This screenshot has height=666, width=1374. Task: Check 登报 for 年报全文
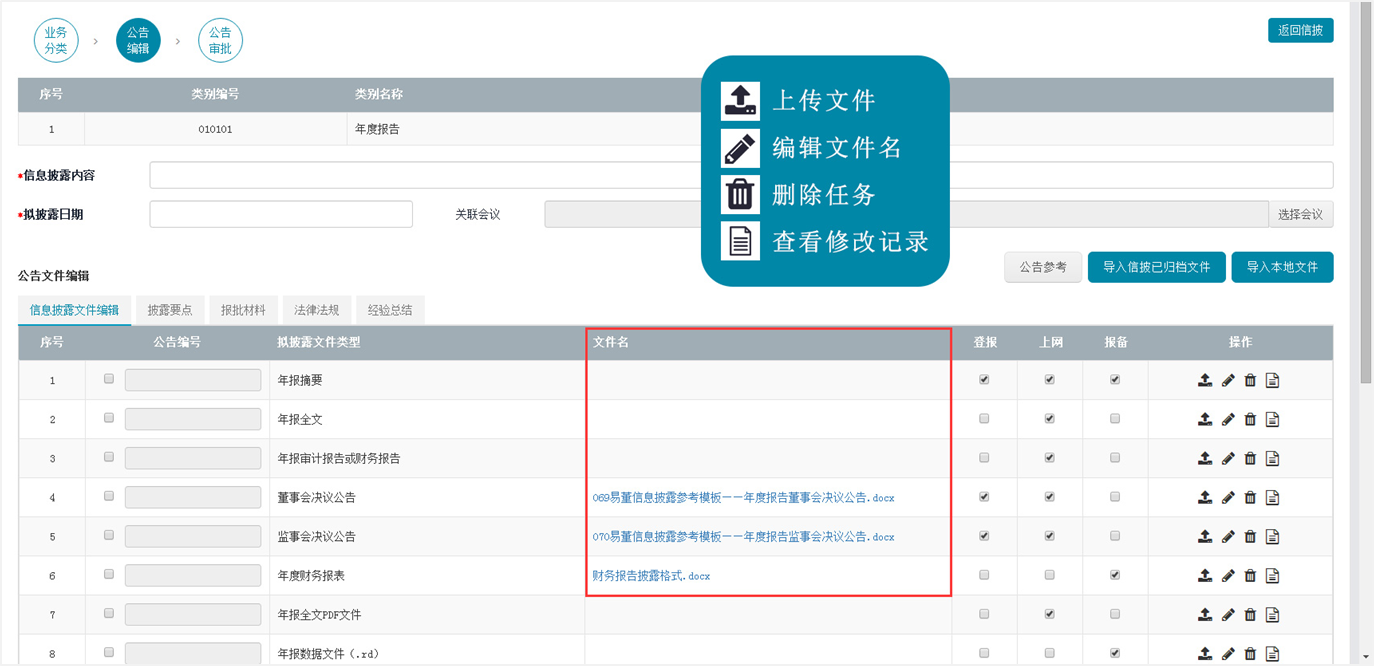pos(984,418)
